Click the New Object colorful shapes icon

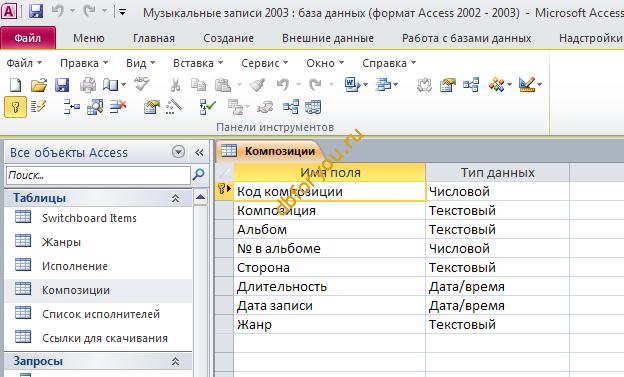(497, 85)
